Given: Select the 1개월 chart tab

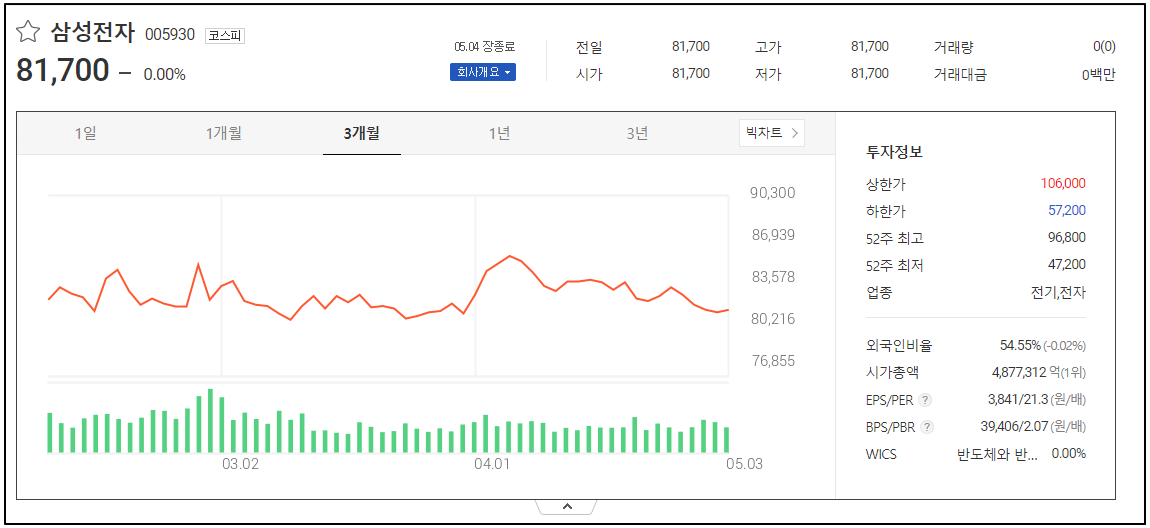Looking at the screenshot, I should (224, 133).
